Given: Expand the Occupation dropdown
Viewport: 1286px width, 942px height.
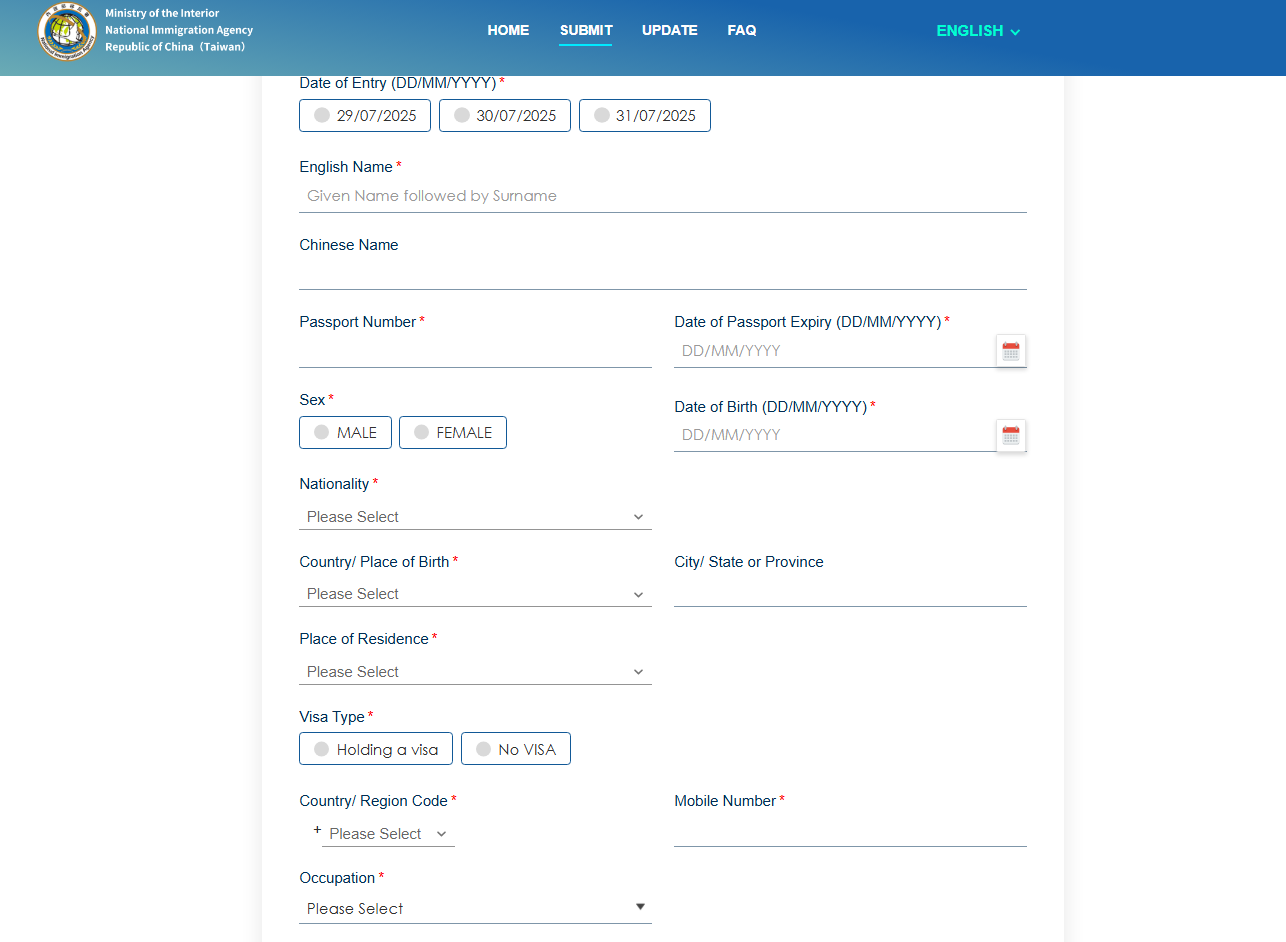Looking at the screenshot, I should click(x=475, y=909).
